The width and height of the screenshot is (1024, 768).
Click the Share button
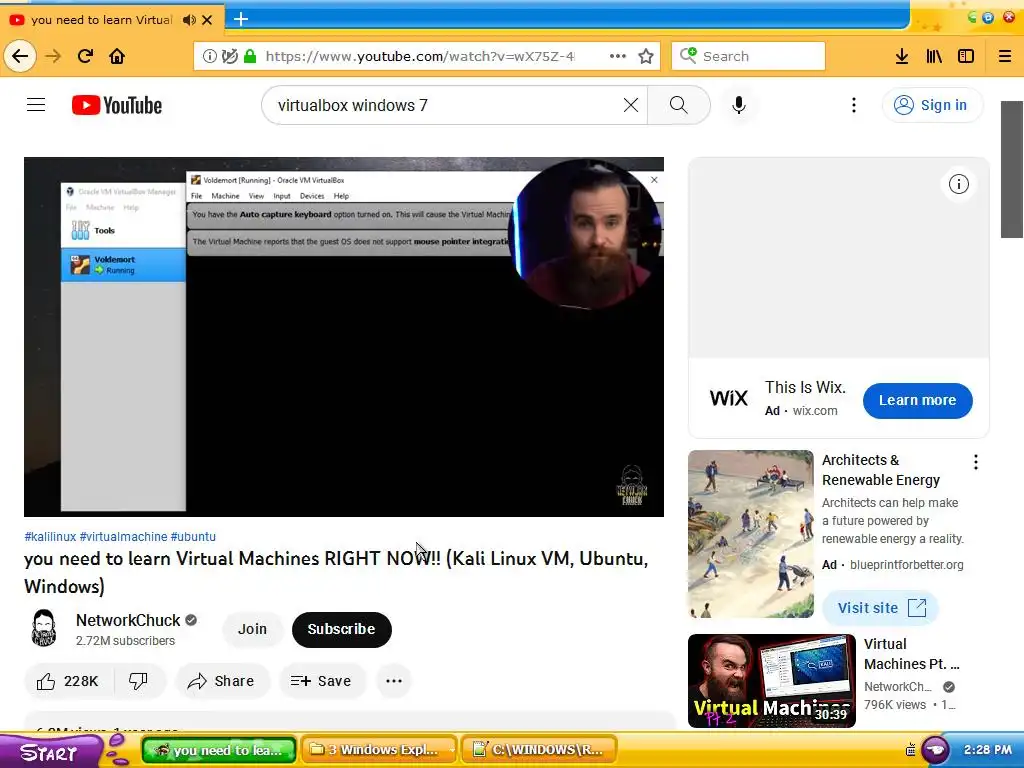coord(221,681)
